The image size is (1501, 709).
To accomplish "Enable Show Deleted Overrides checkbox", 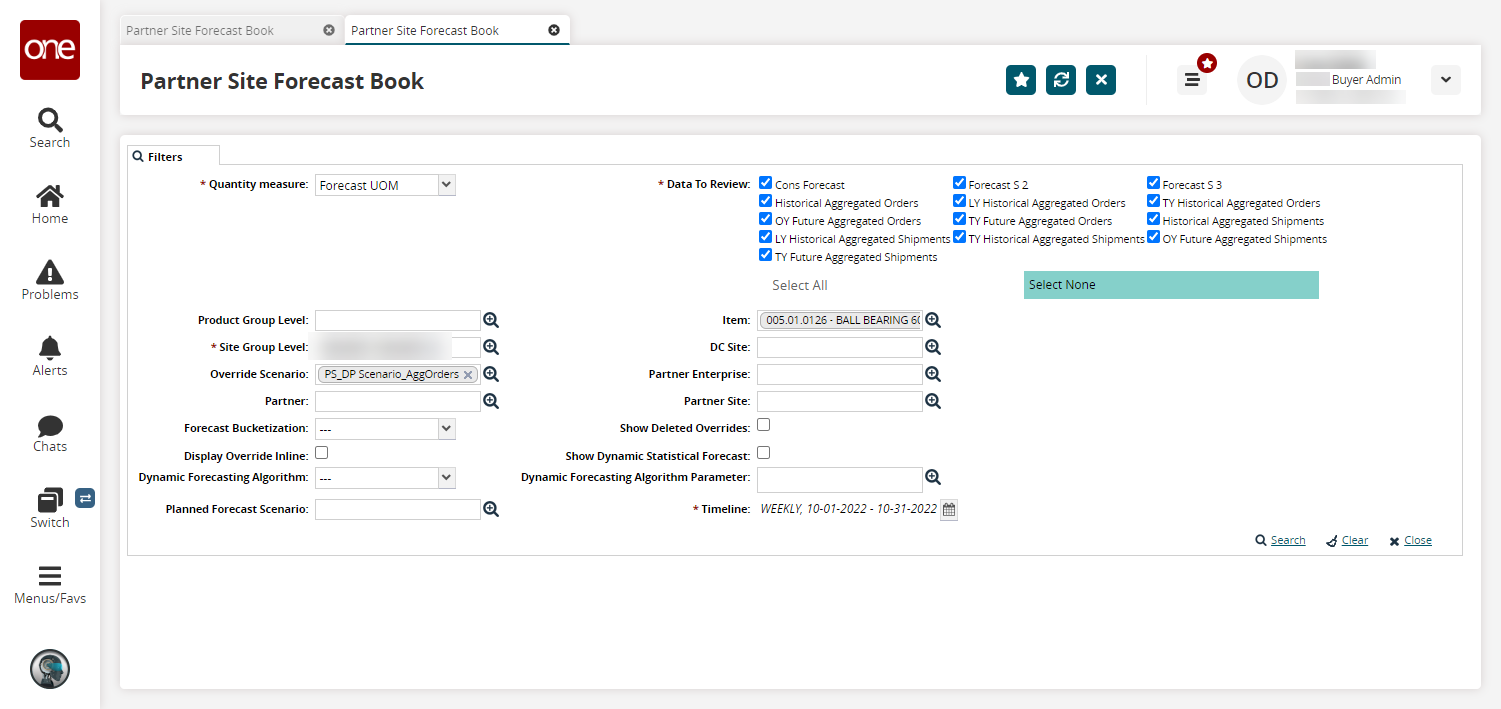I will pos(763,425).
